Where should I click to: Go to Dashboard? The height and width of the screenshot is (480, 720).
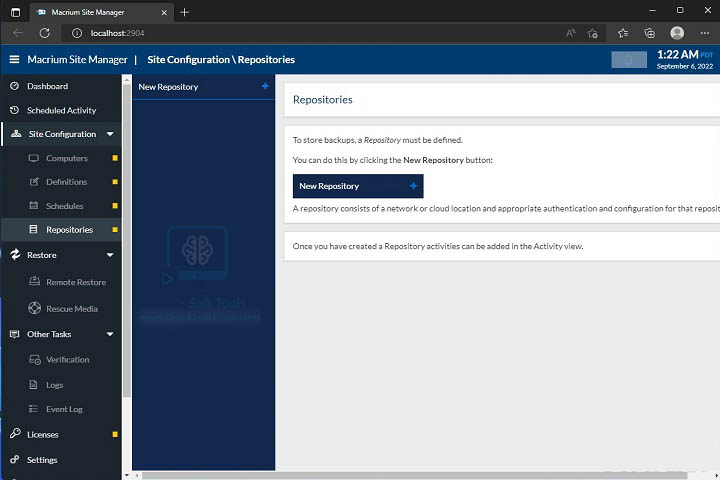(48, 86)
